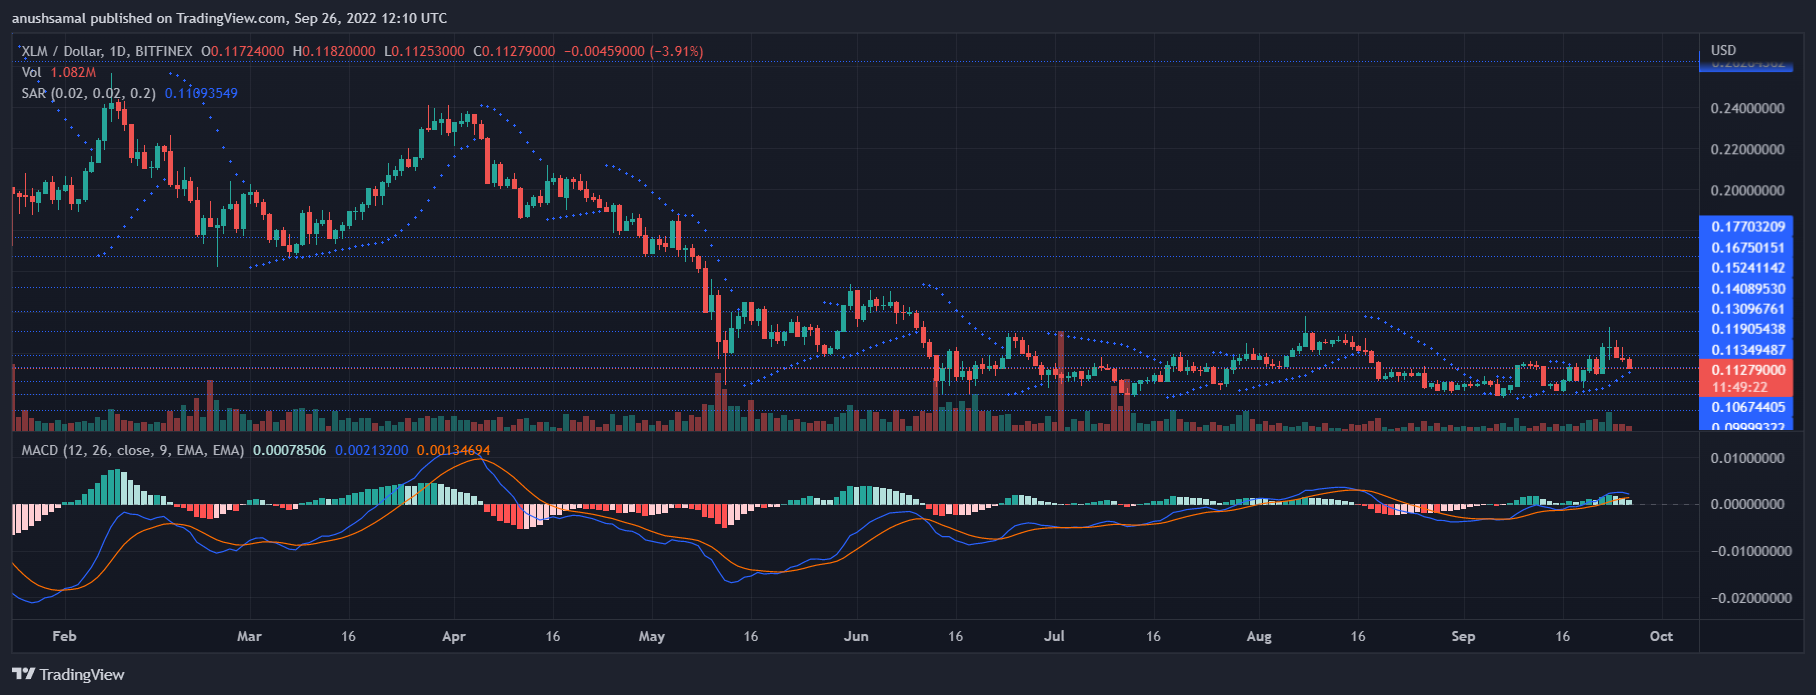The height and width of the screenshot is (695, 1816).
Task: Click the Vol indicator label
Action: [x=31, y=72]
